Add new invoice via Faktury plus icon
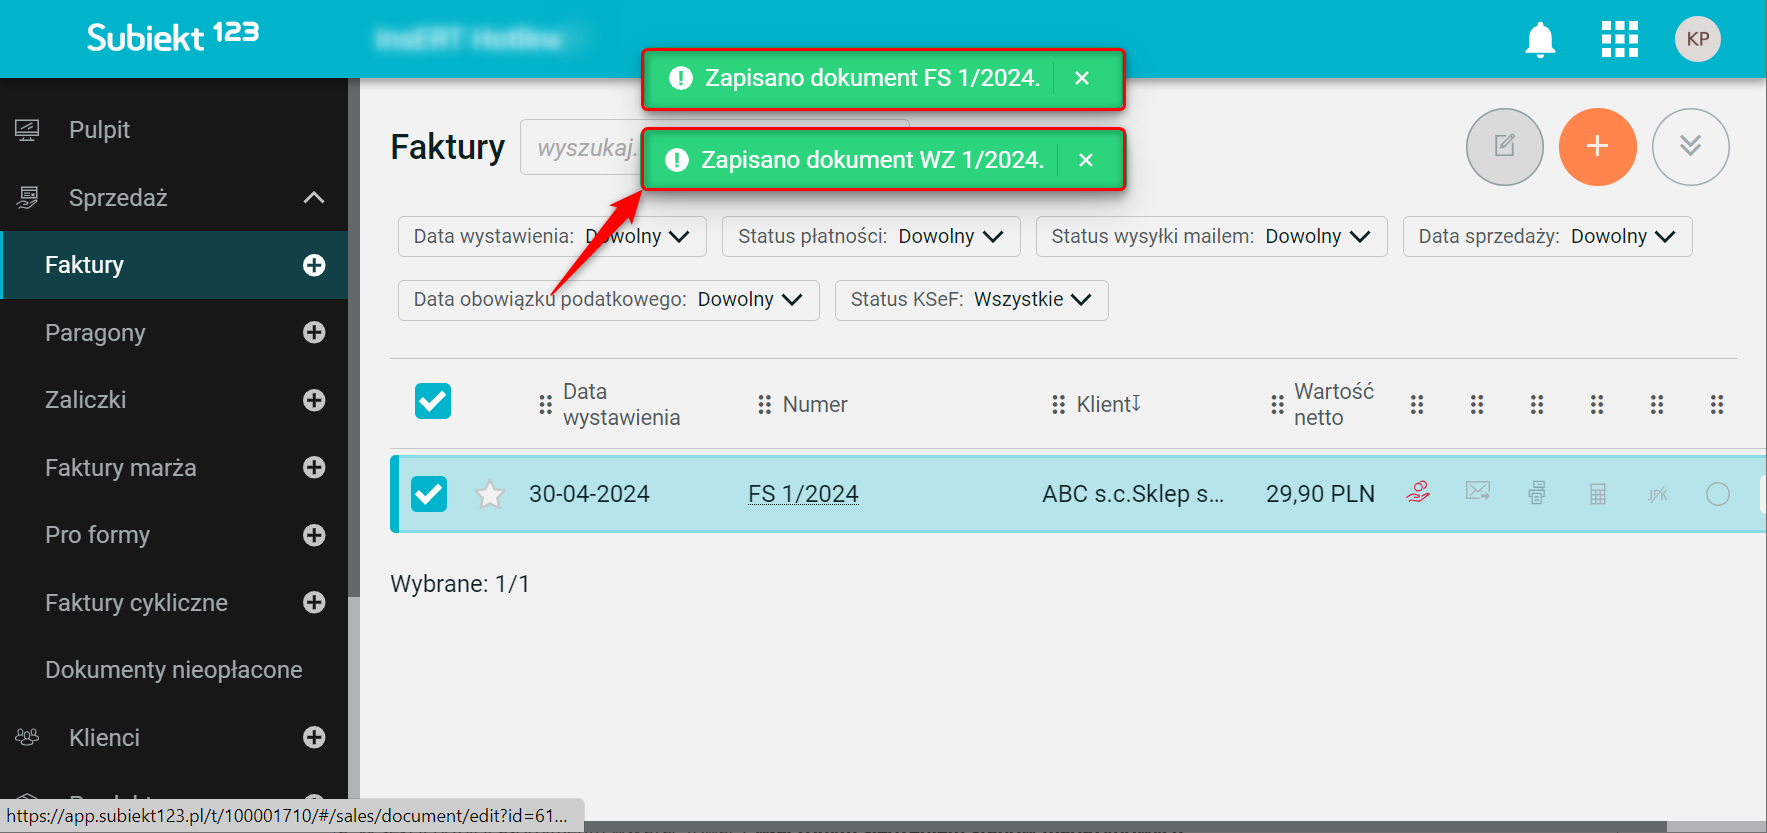Image resolution: width=1767 pixels, height=833 pixels. coord(314,265)
